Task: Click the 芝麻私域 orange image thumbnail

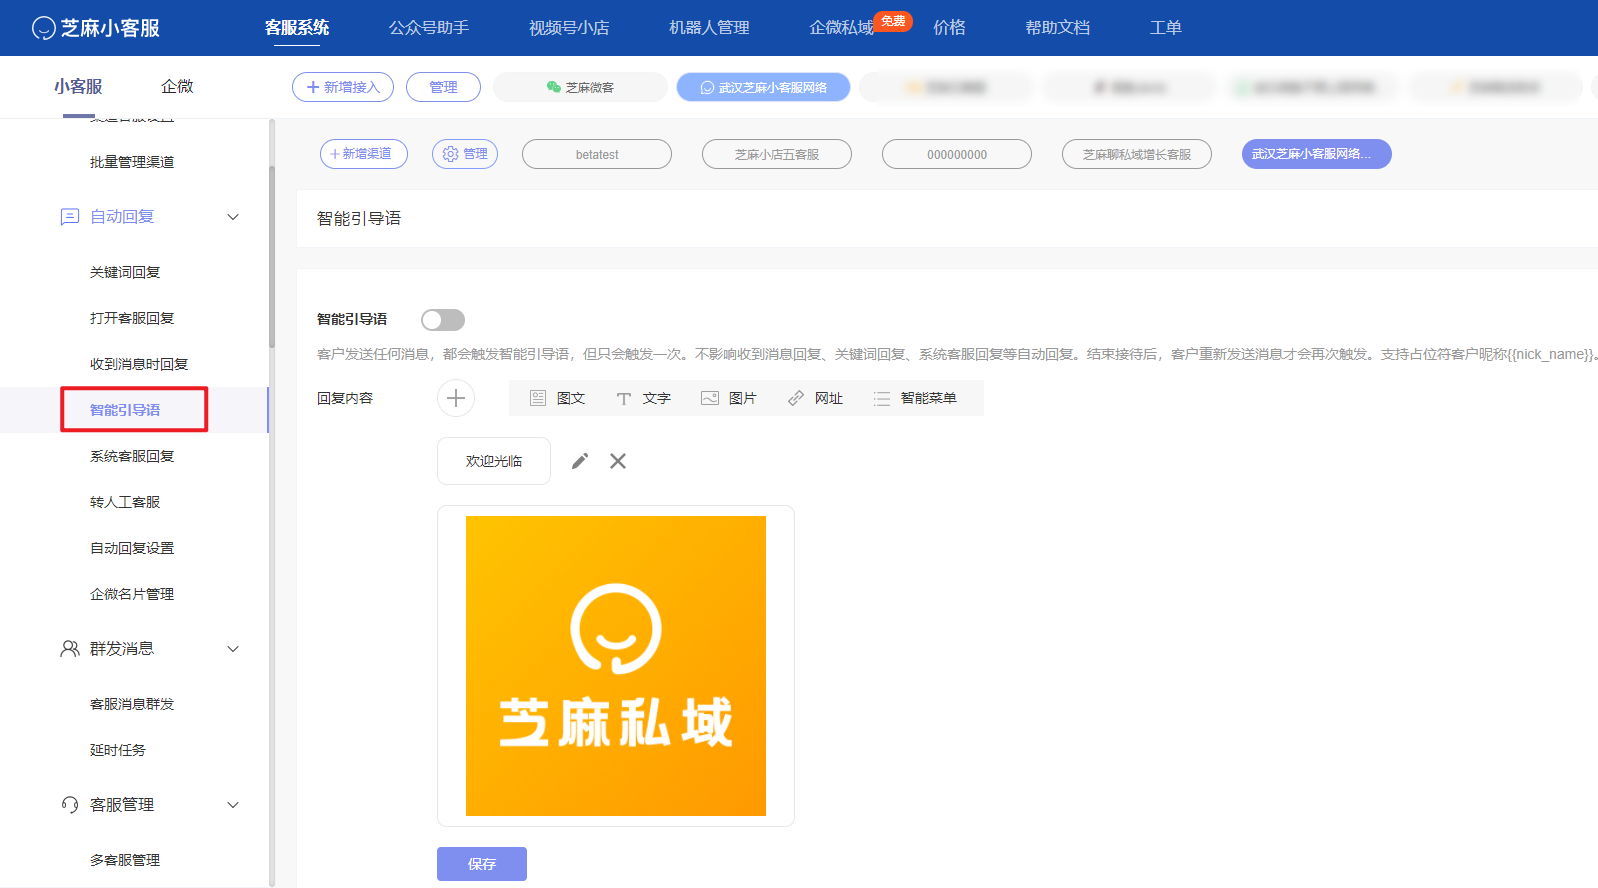Action: coord(616,666)
